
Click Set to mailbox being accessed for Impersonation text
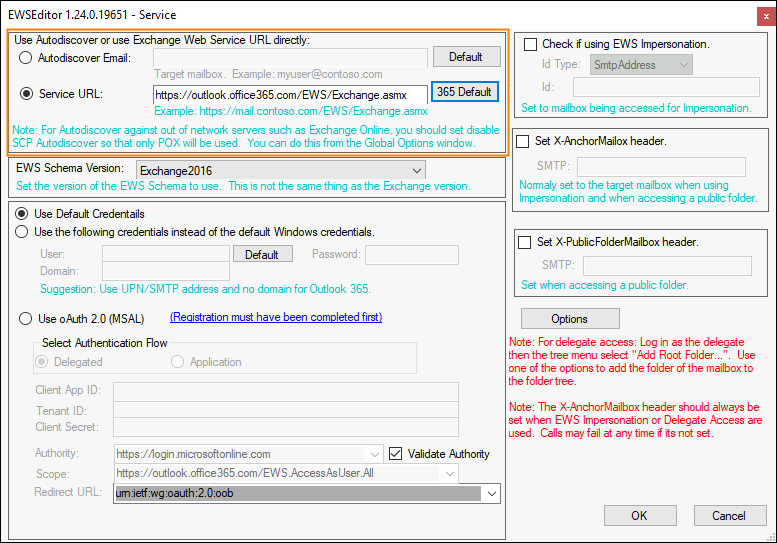[636, 108]
